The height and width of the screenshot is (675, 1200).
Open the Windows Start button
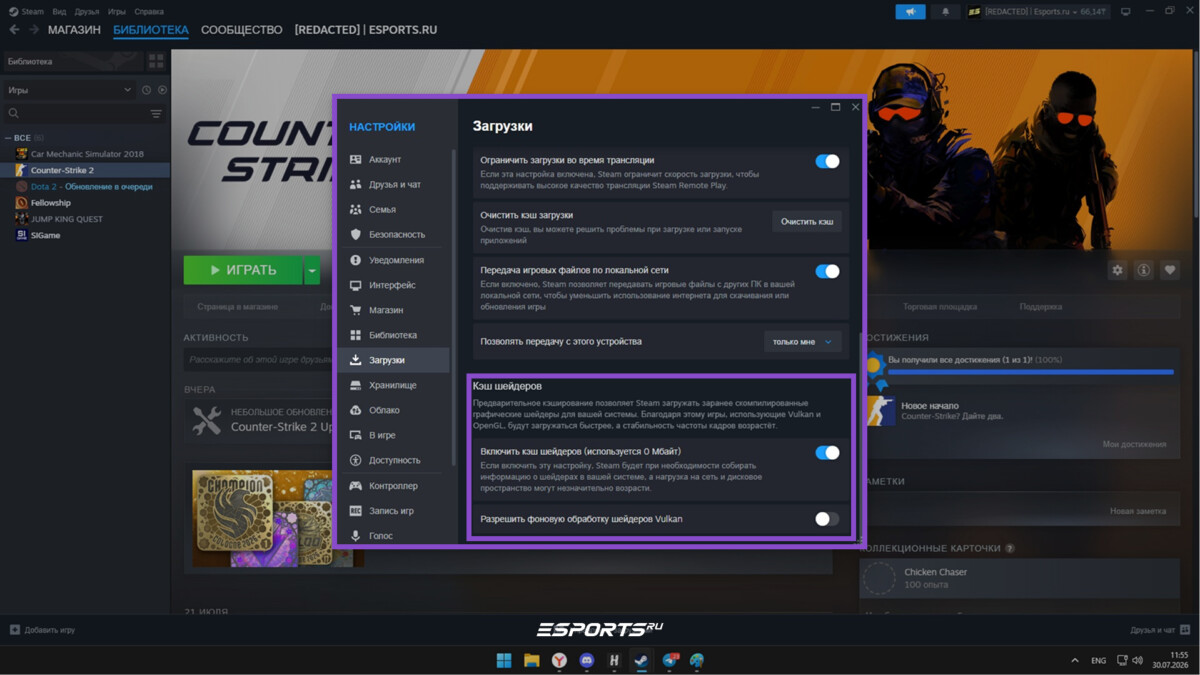pyautogui.click(x=504, y=661)
